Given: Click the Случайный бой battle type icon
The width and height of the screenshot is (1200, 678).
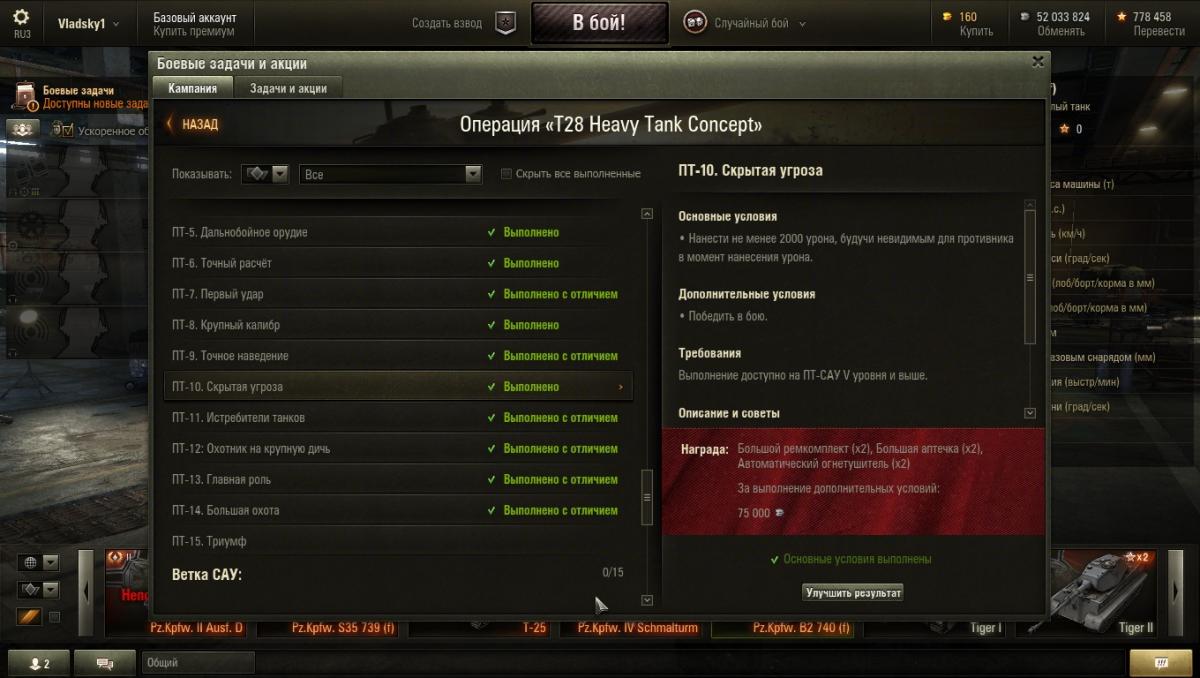Looking at the screenshot, I should pyautogui.click(x=694, y=22).
